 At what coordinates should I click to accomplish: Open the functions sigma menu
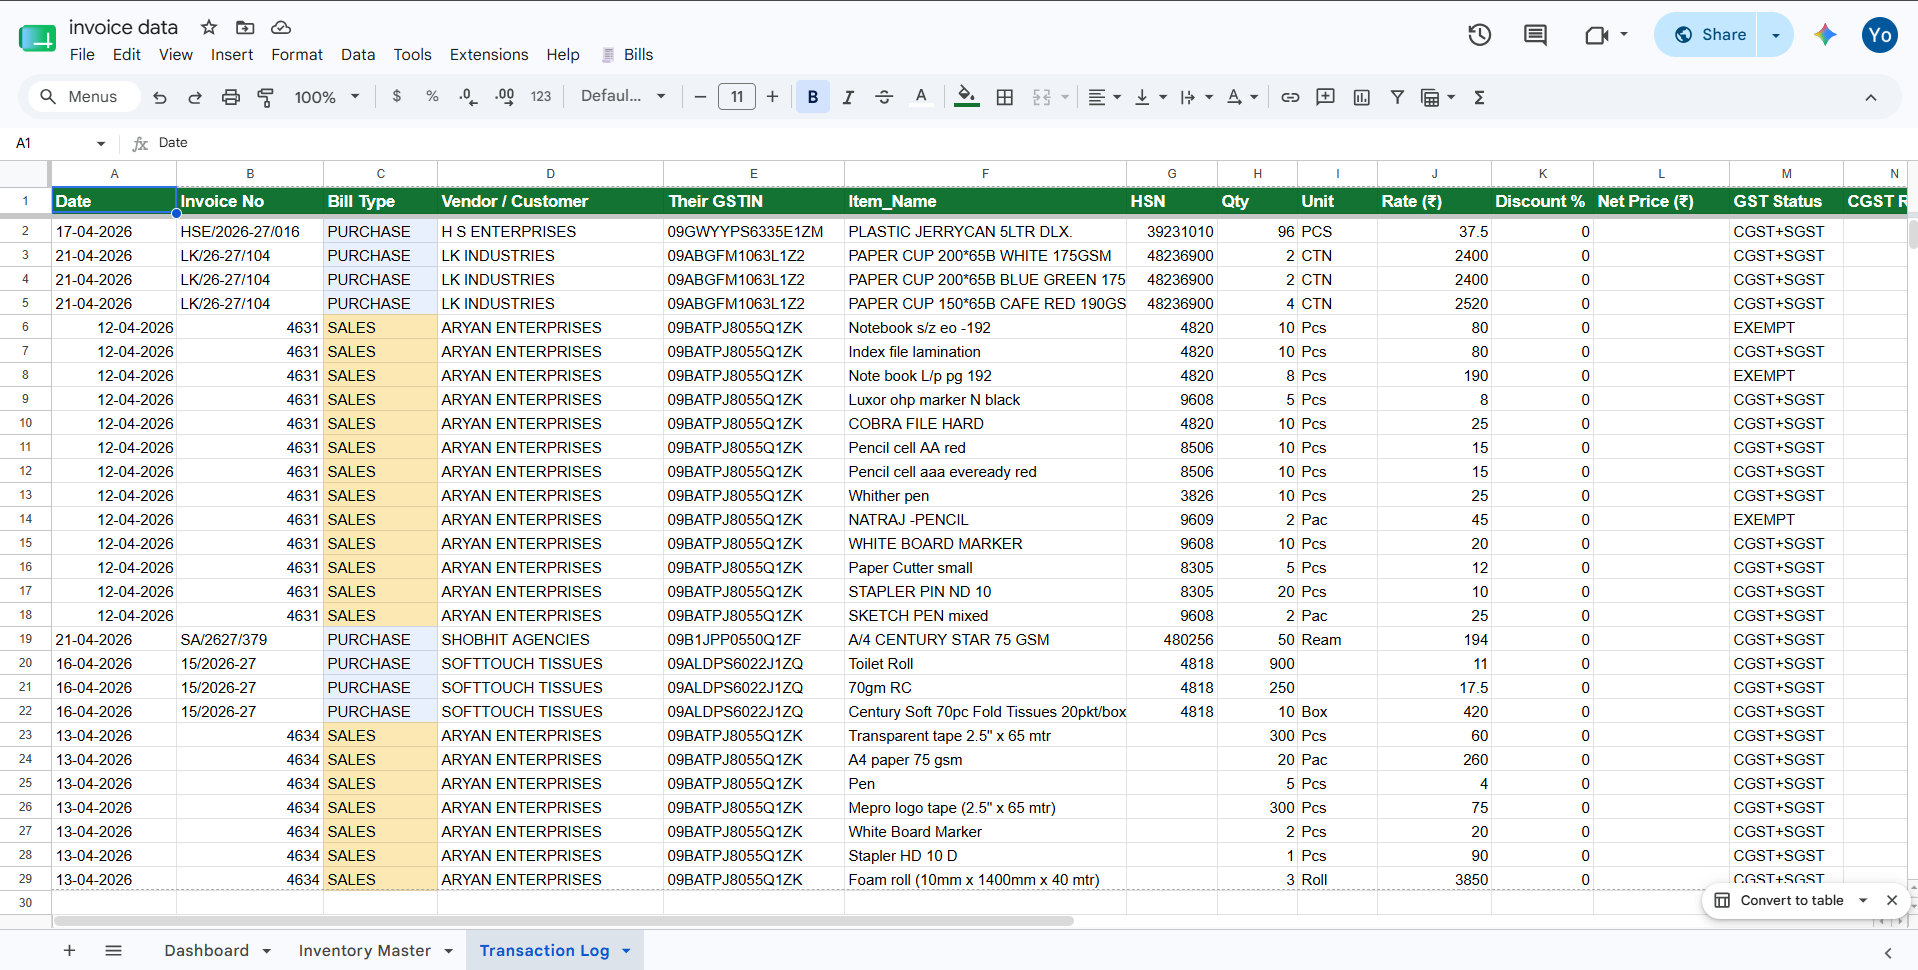pos(1479,97)
